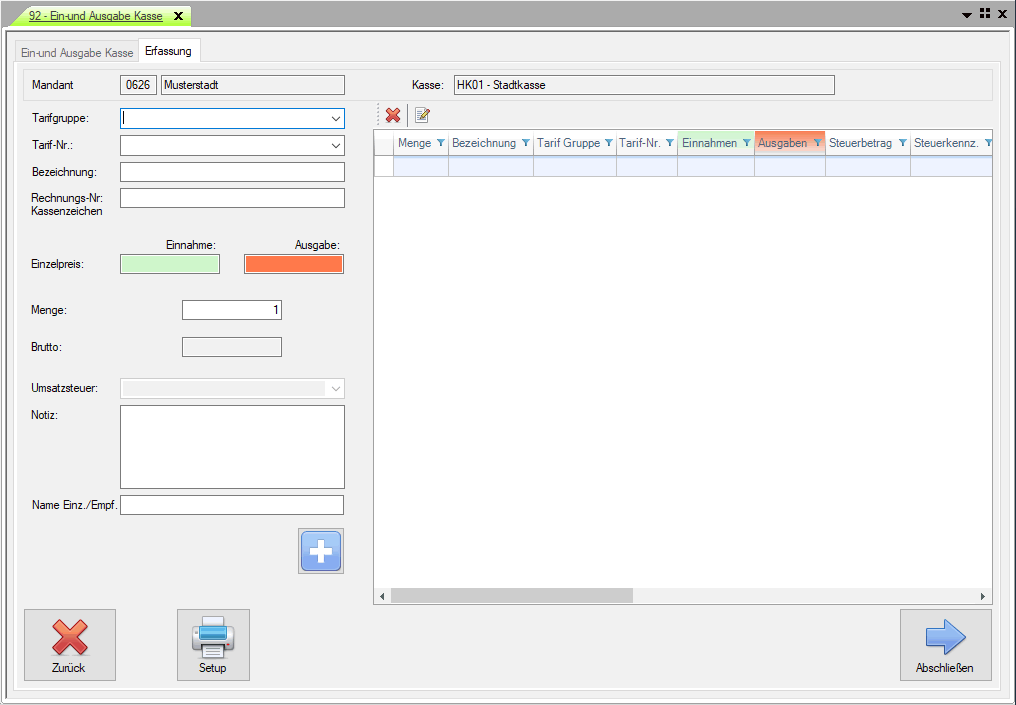Click the table's horizontal scrollbar
The image size is (1016, 705).
pyautogui.click(x=512, y=596)
